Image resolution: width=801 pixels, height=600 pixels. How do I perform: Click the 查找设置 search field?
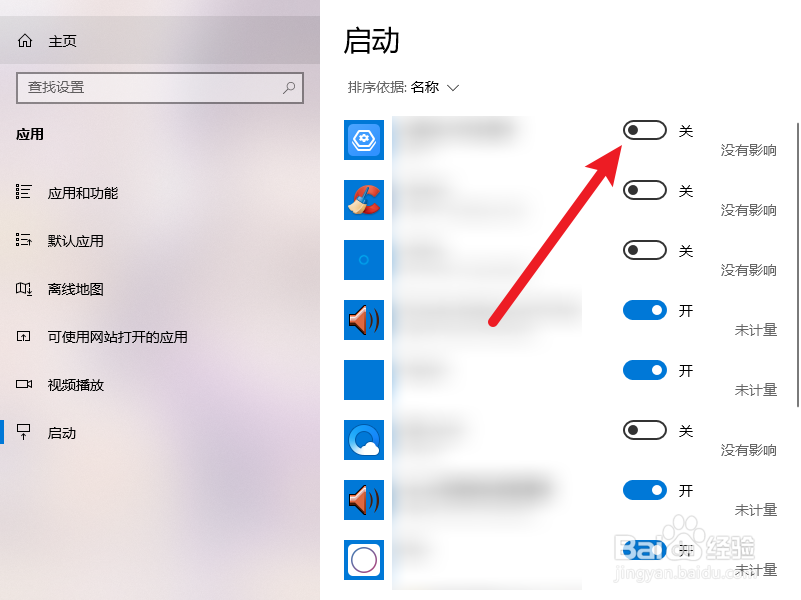(x=160, y=88)
